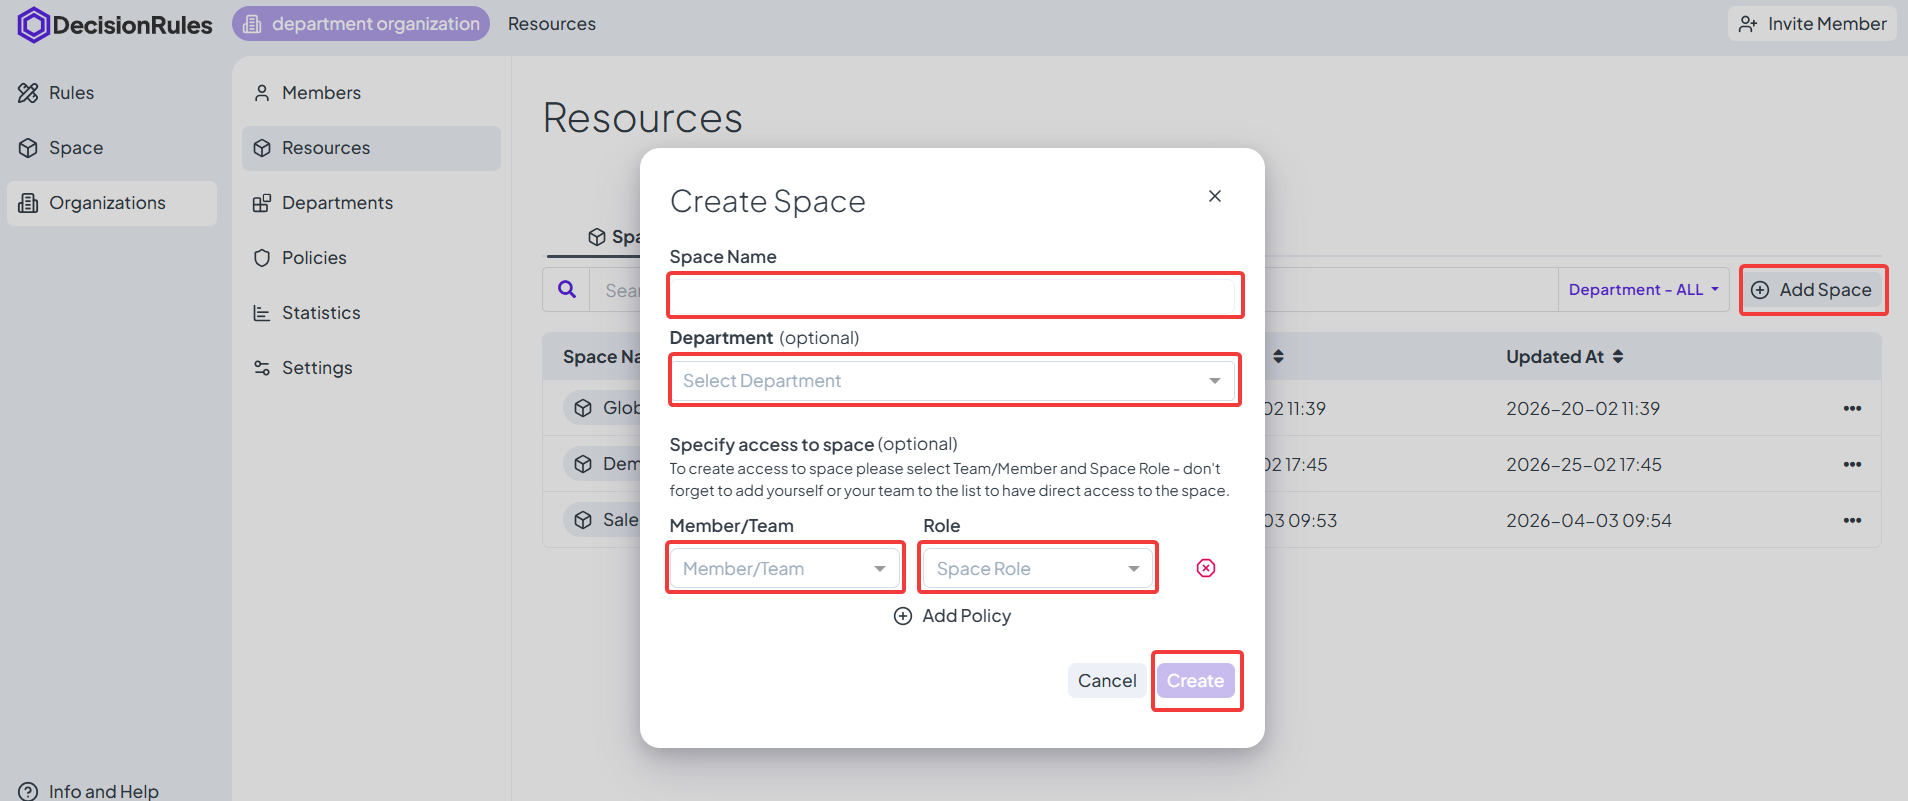1908x801 pixels.
Task: Click the DecisionRules logo icon
Action: (33, 25)
